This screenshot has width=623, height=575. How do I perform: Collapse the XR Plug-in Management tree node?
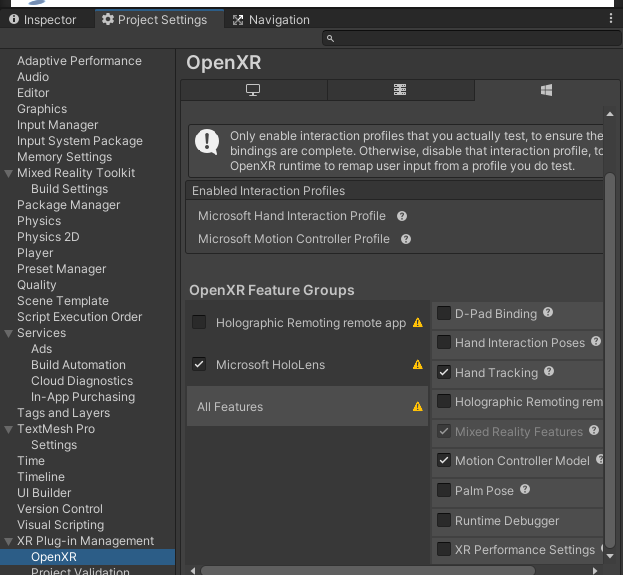[8, 541]
